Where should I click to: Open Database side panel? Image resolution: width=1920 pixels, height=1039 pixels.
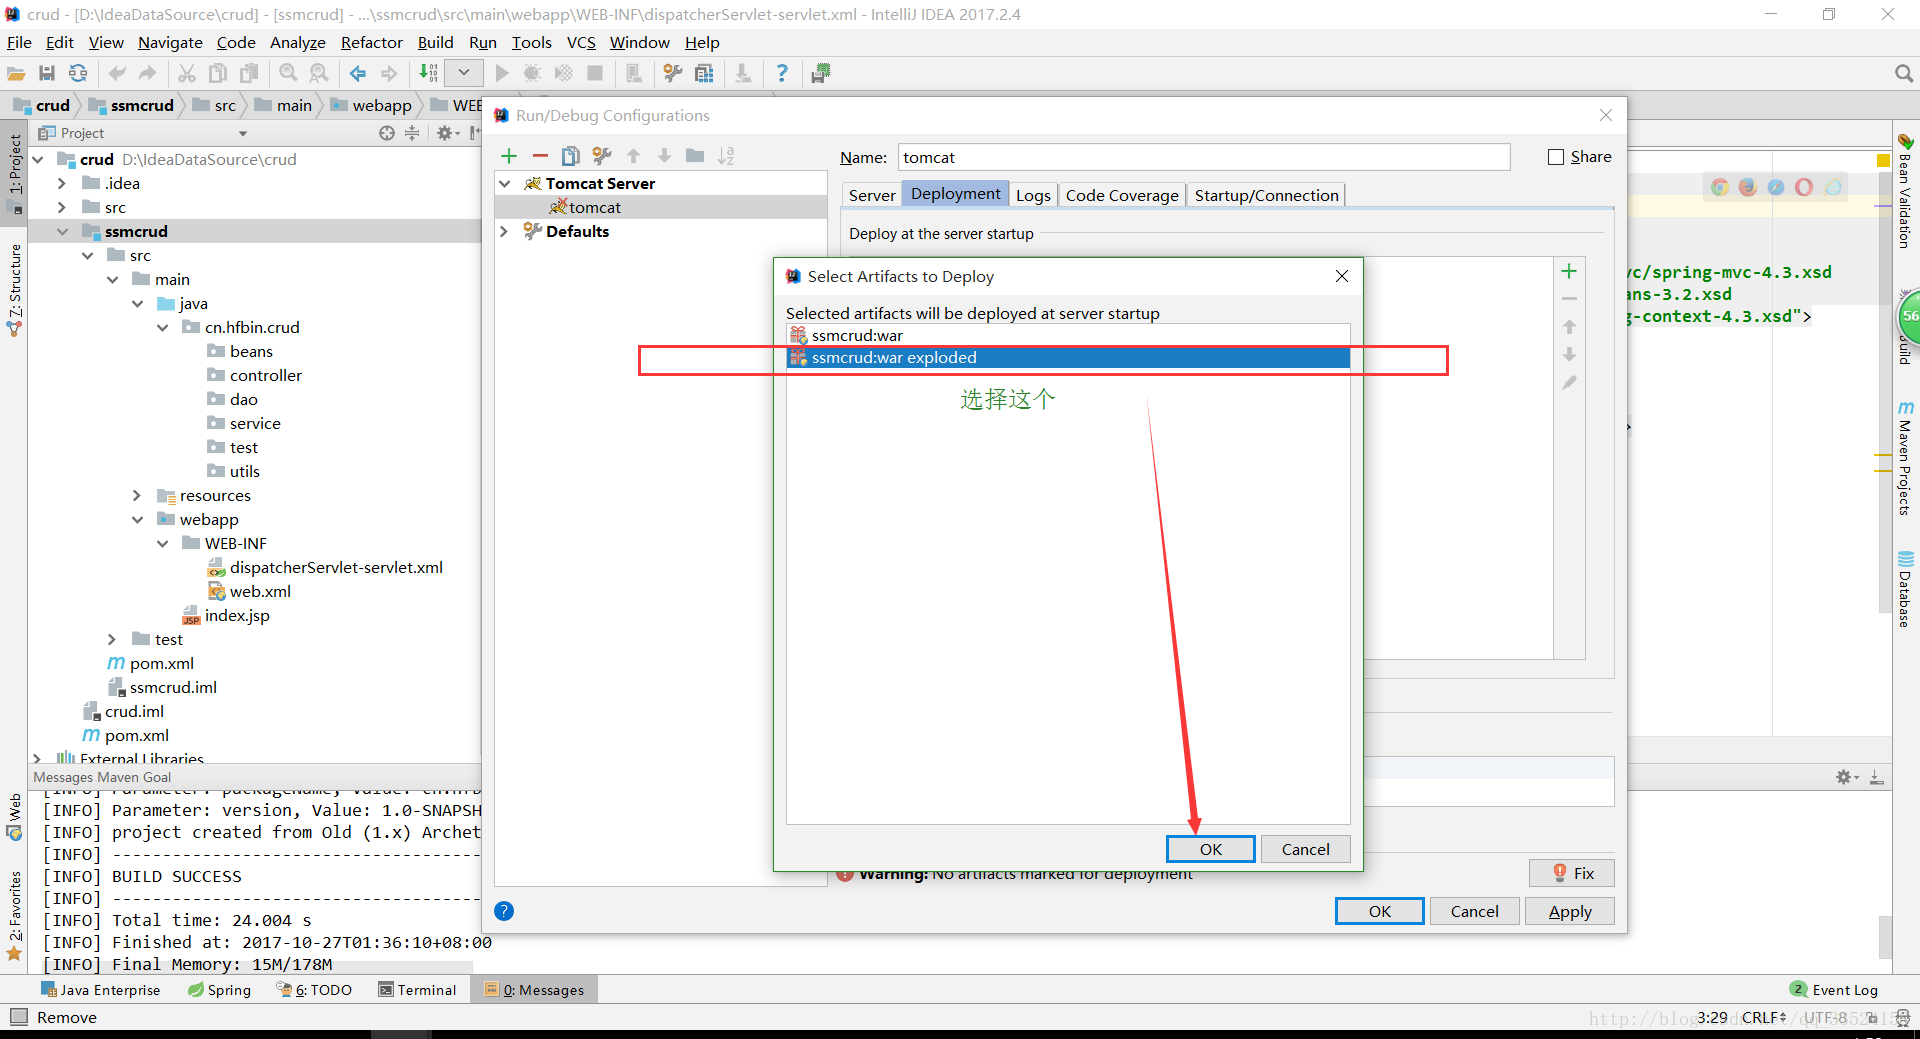1906,589
